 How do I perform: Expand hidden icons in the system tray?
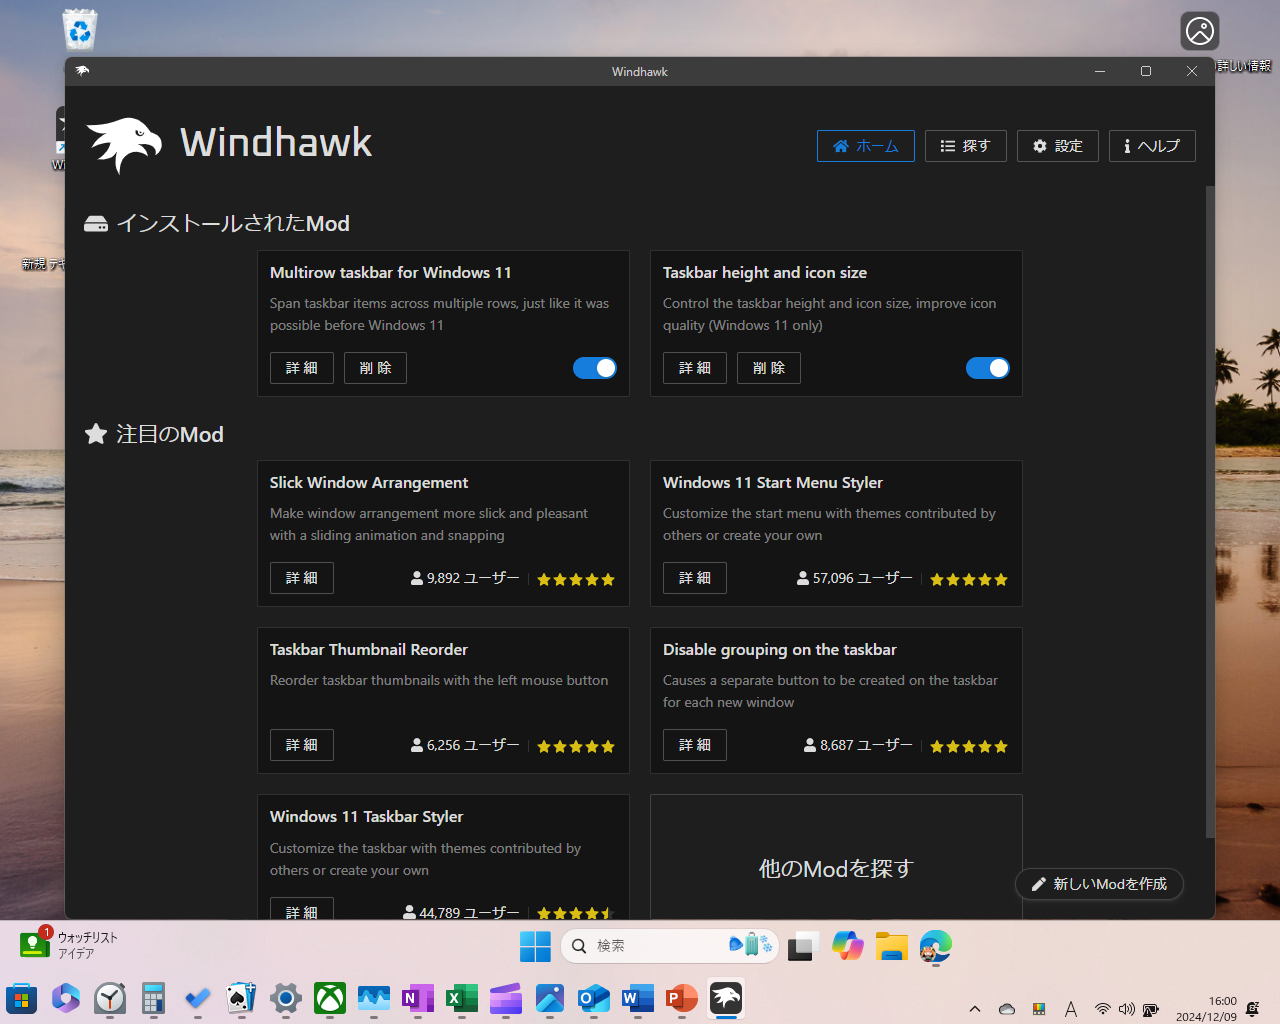tap(974, 1008)
